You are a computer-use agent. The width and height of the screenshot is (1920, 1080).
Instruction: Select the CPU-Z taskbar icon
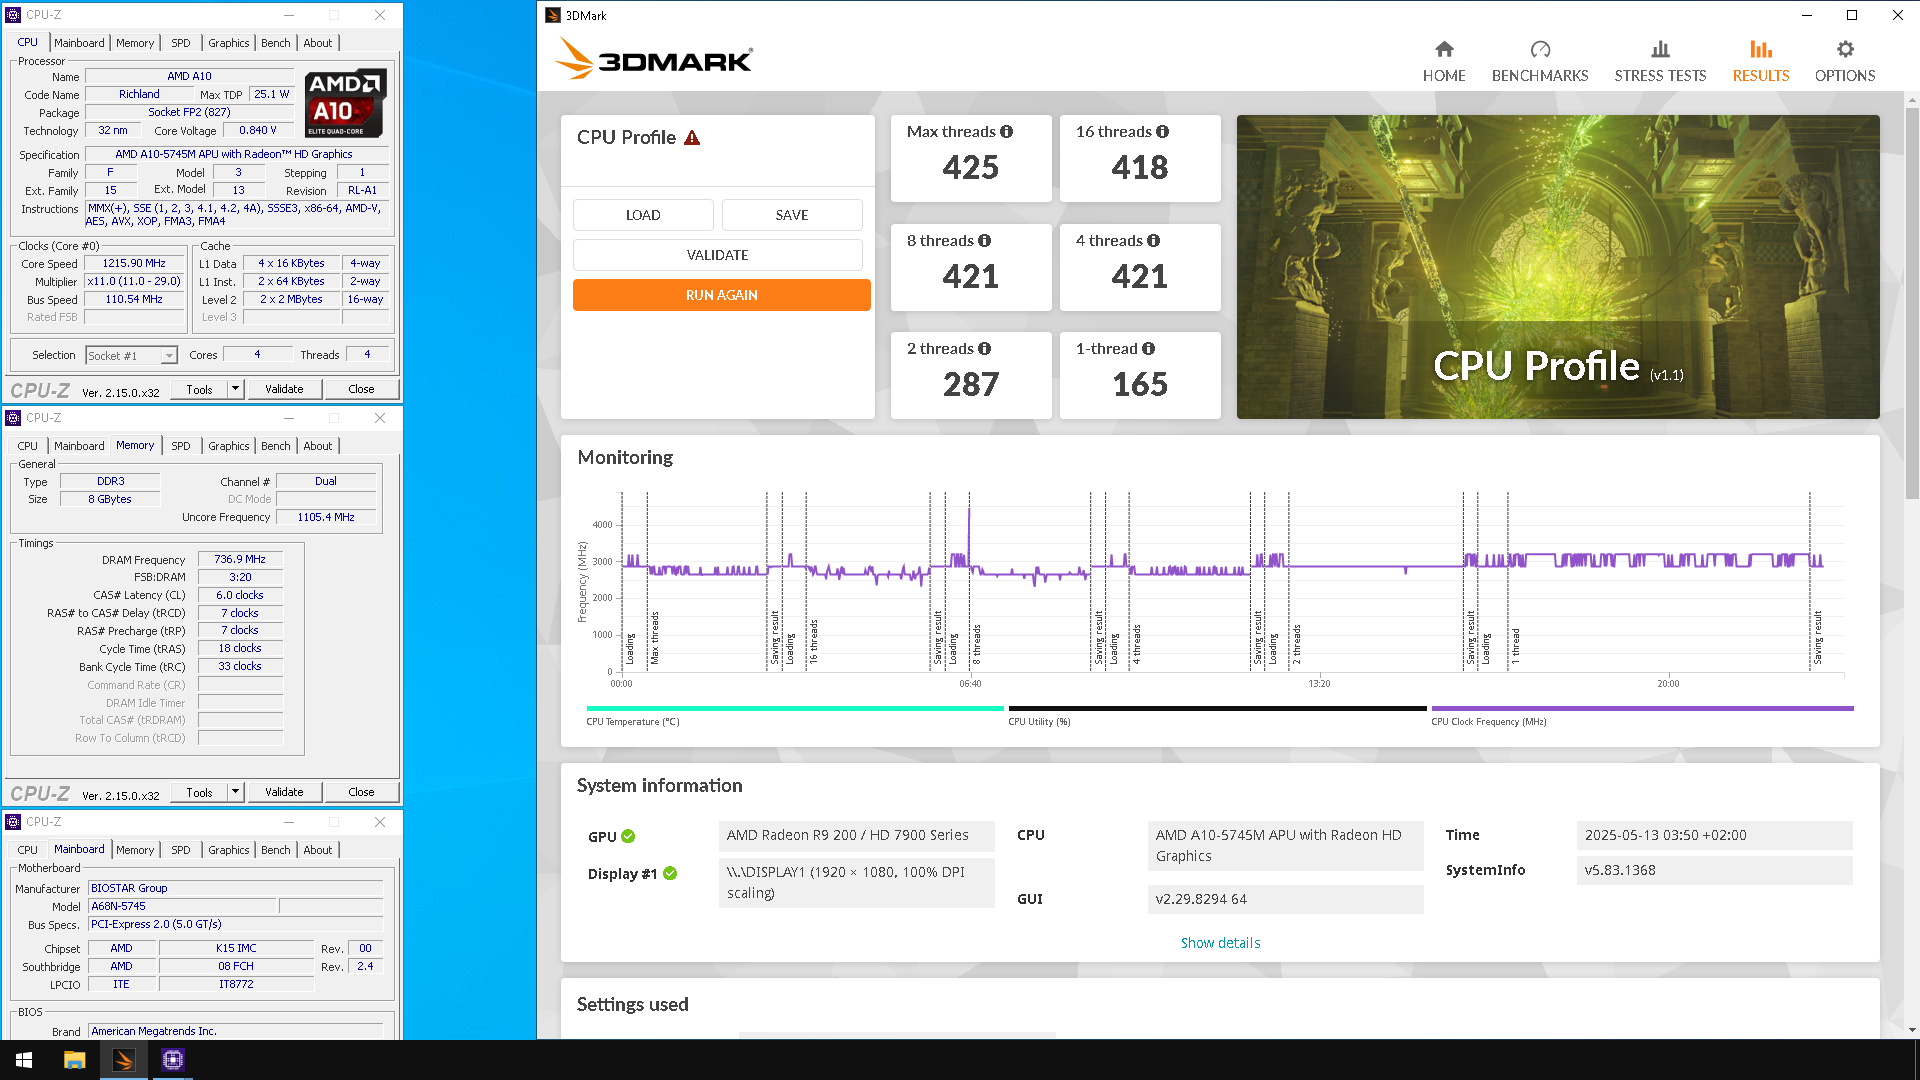pos(173,1060)
